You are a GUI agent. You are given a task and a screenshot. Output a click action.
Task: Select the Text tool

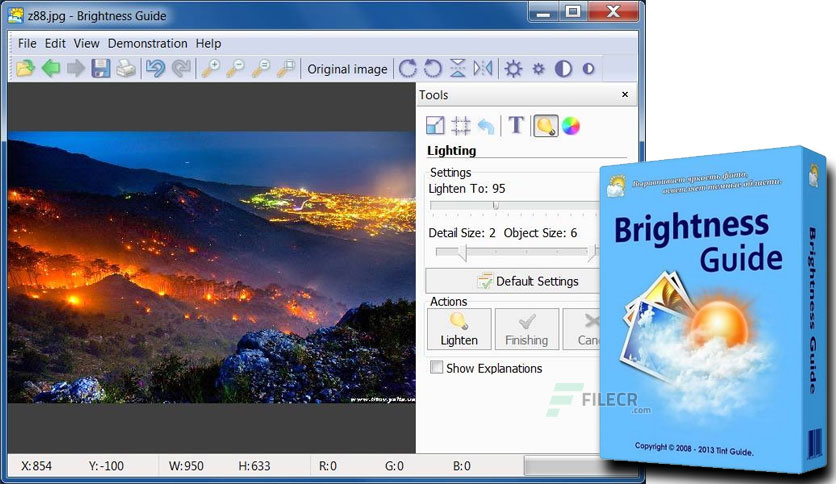tap(516, 126)
